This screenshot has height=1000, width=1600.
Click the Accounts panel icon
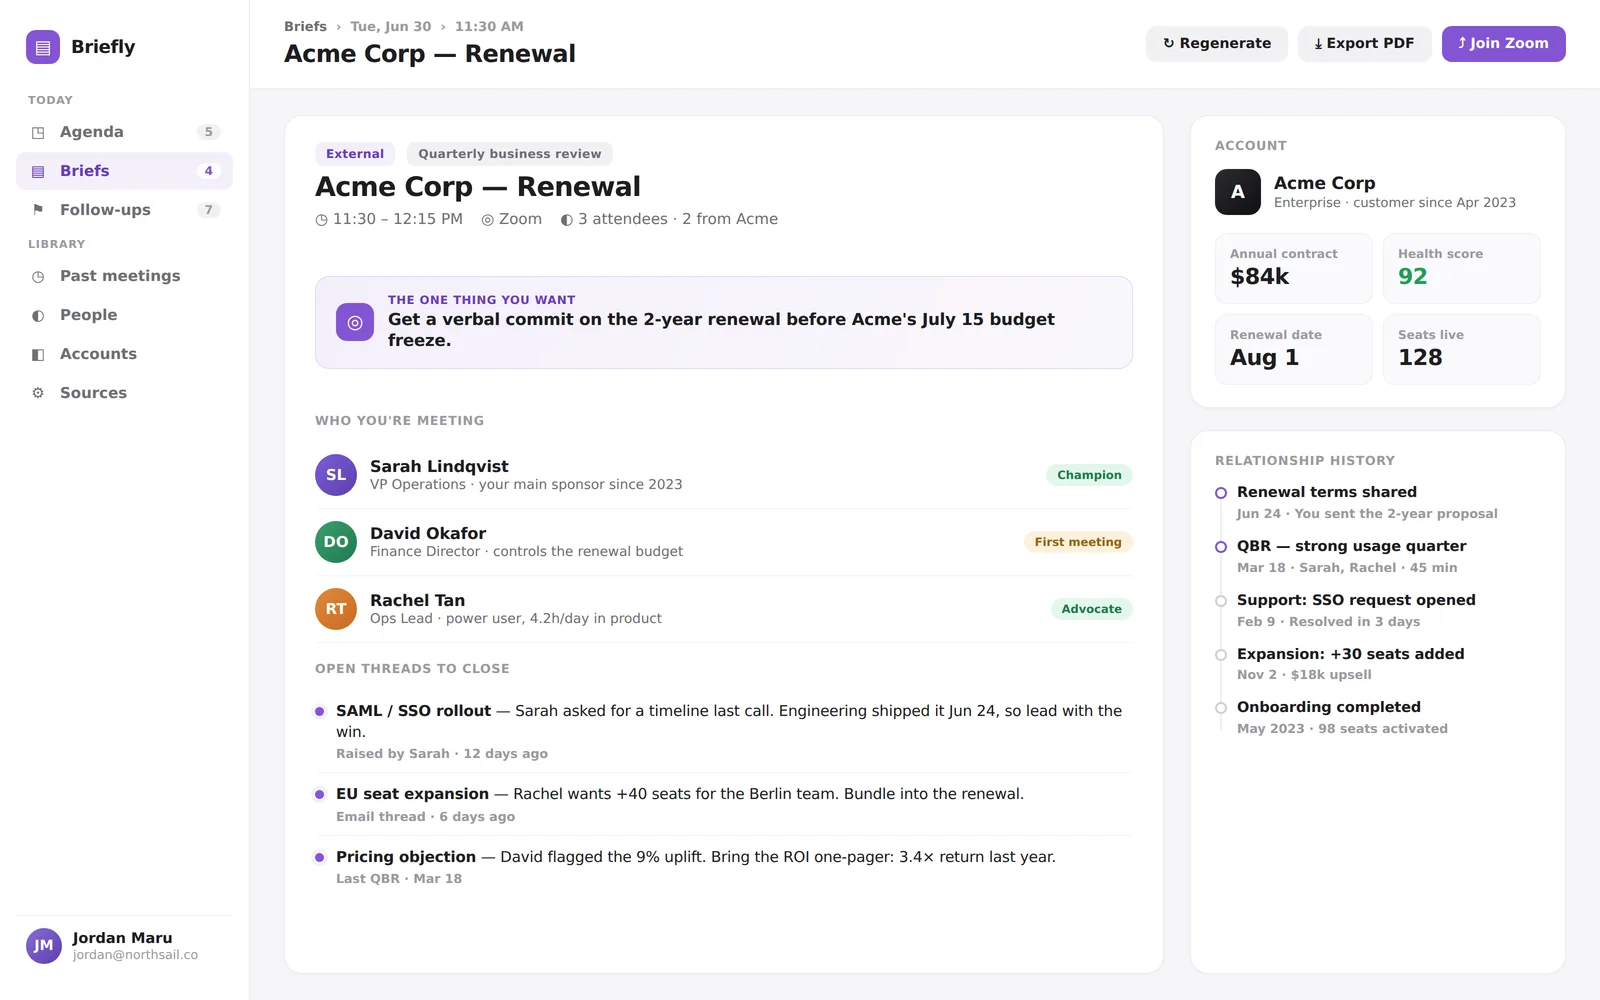38,354
